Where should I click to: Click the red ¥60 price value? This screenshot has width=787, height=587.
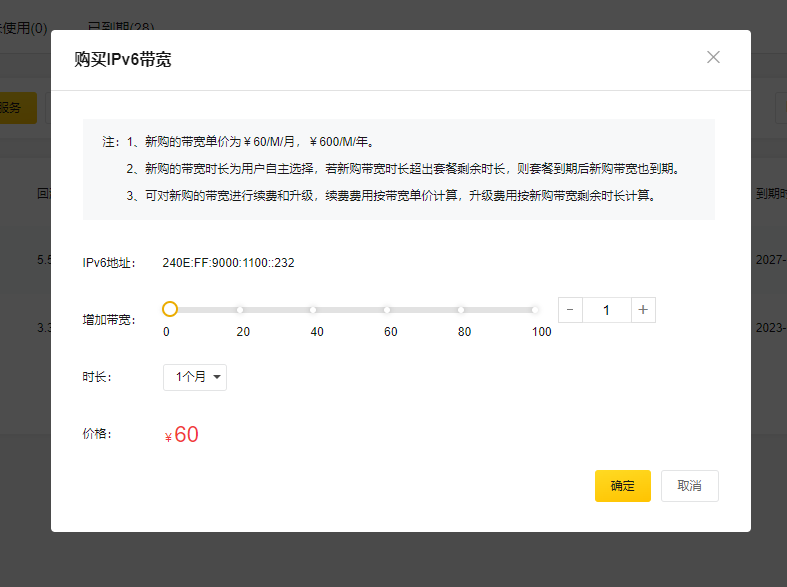pyautogui.click(x=185, y=435)
